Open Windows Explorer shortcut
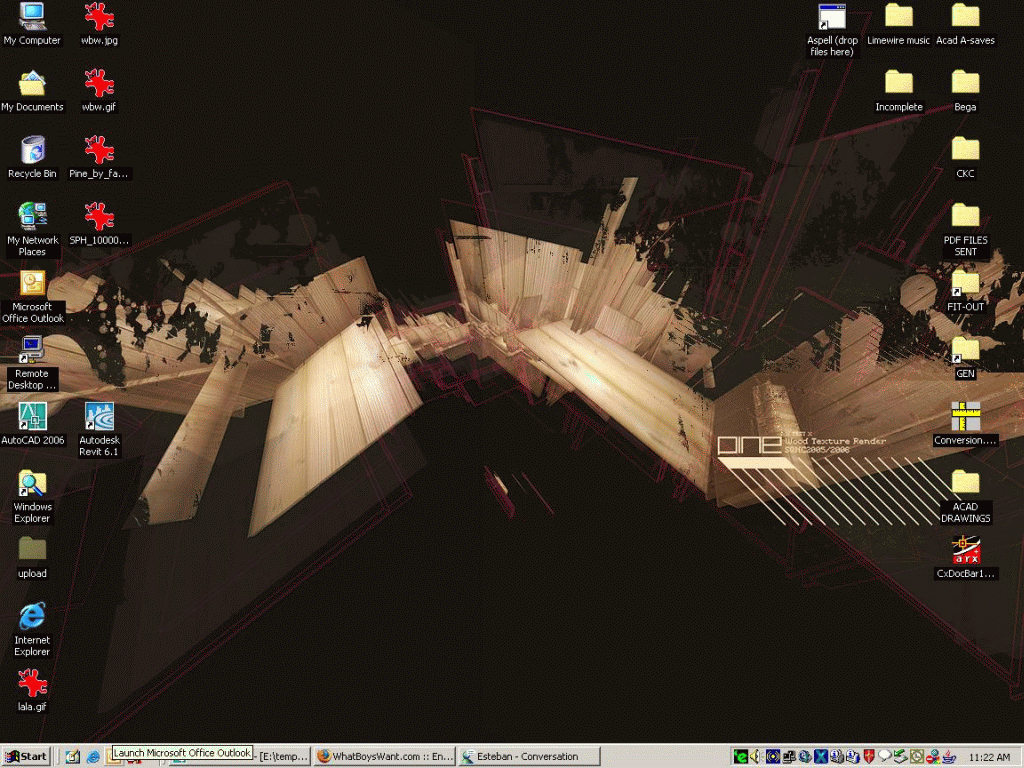 click(x=32, y=496)
